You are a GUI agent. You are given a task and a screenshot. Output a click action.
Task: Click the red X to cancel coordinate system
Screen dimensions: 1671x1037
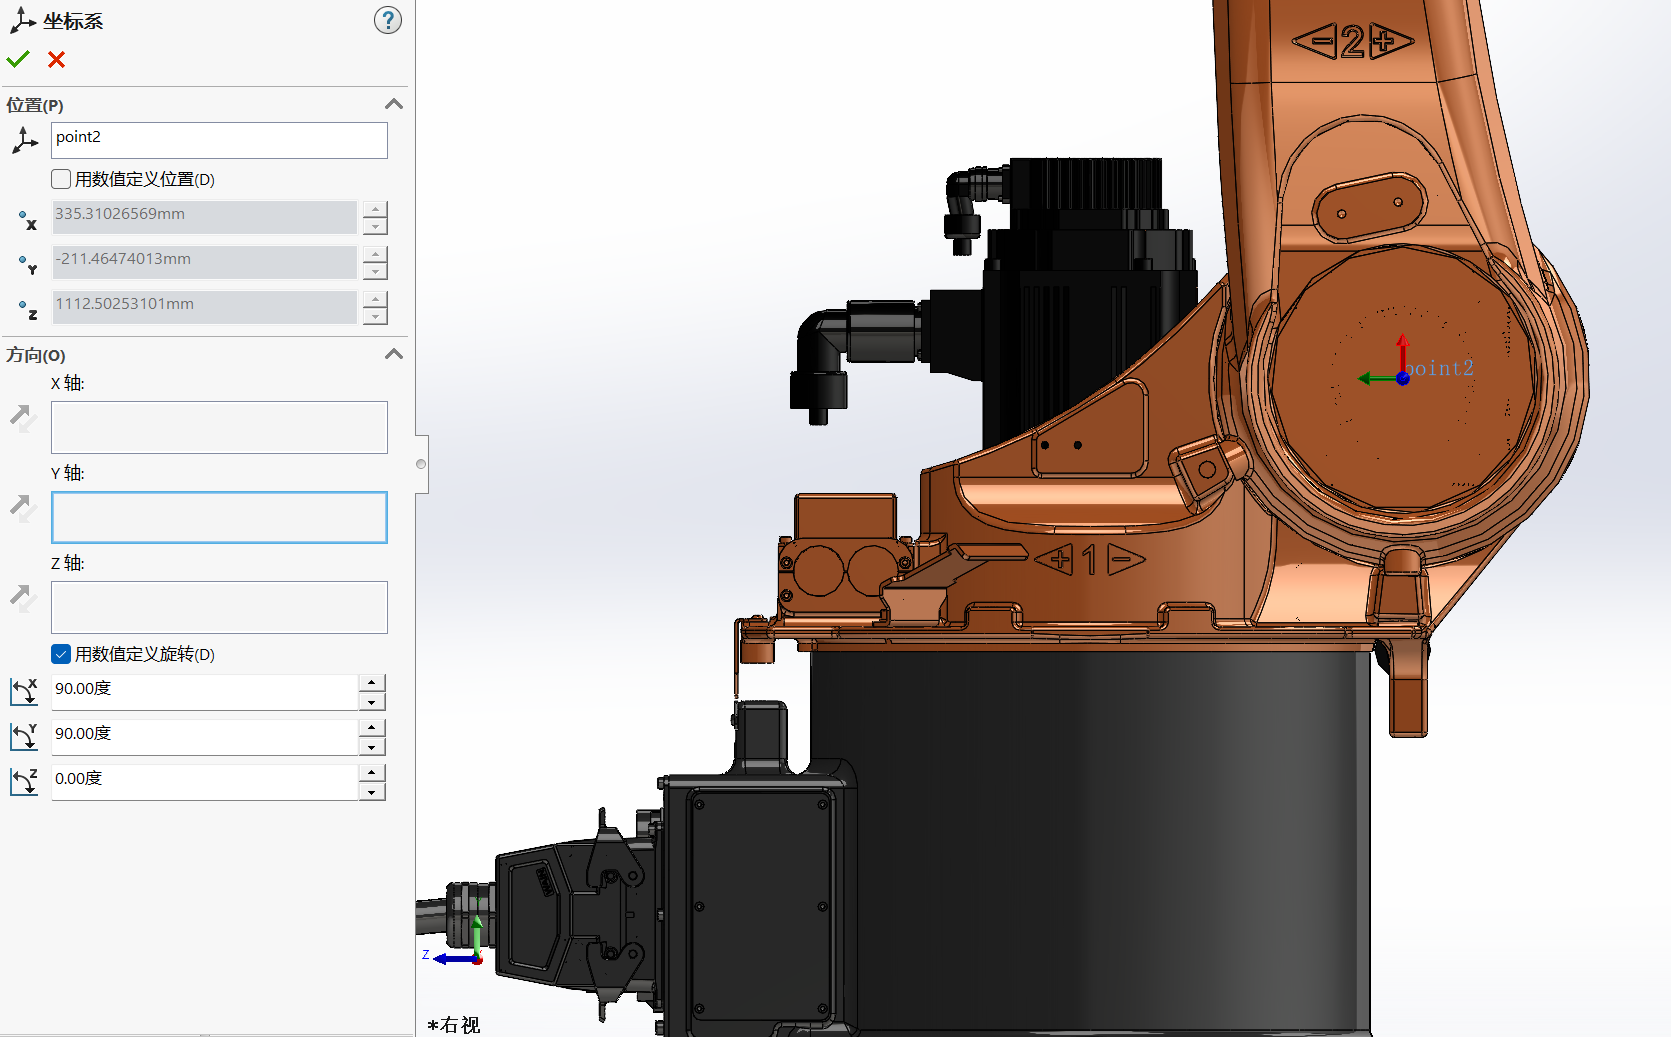(57, 60)
